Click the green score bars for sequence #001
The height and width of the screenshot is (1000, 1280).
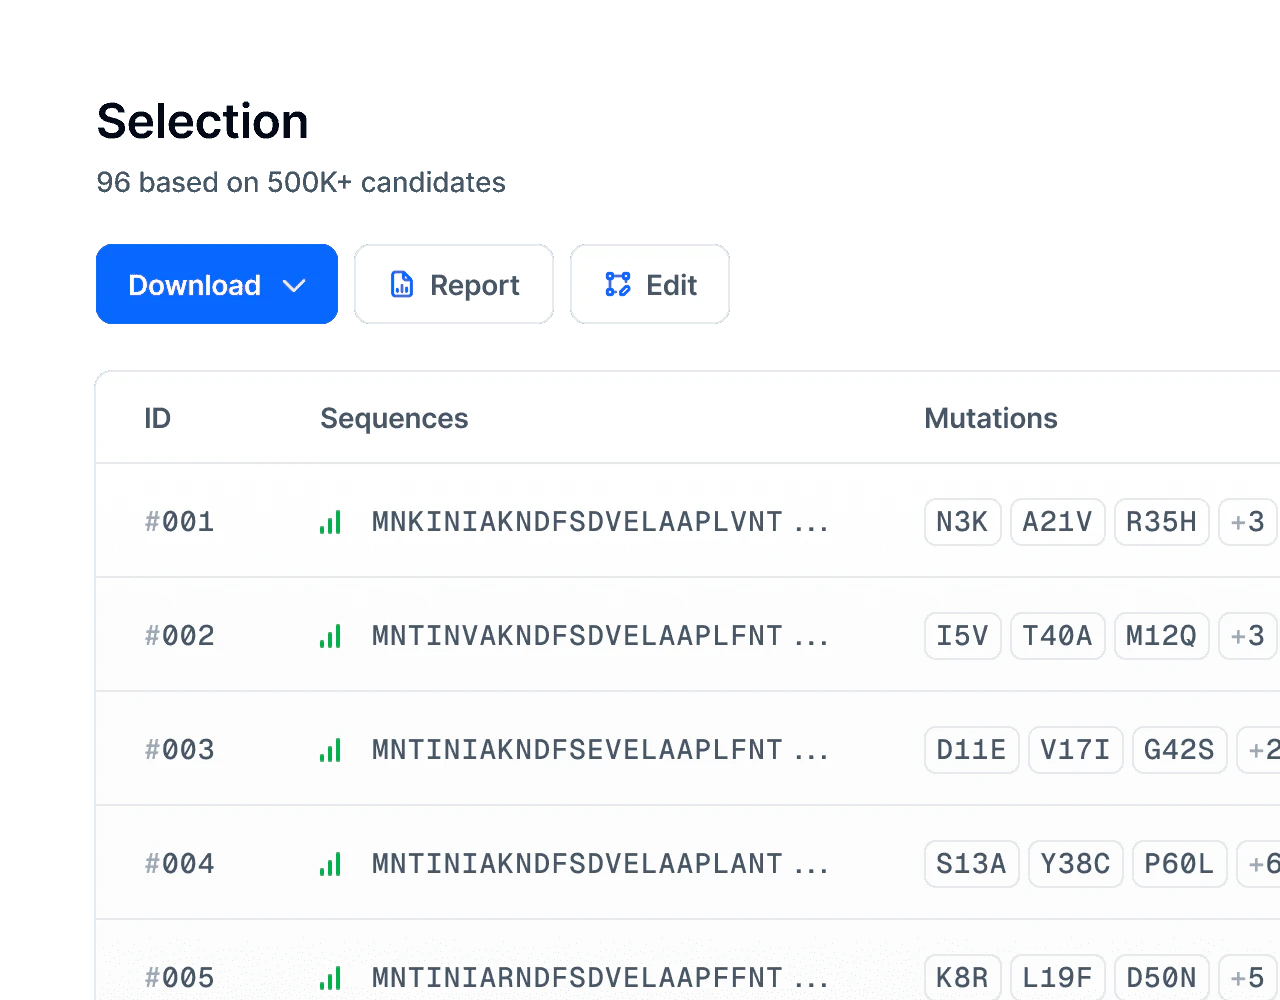(x=331, y=521)
